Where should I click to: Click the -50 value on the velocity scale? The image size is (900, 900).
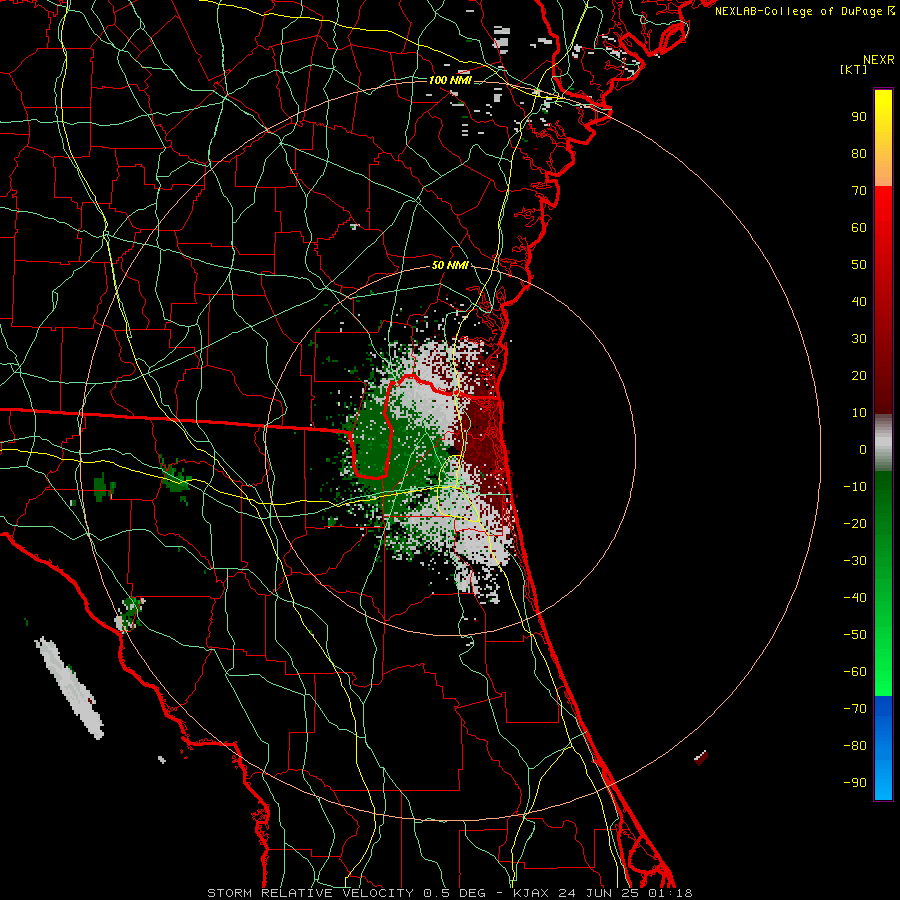[x=855, y=635]
